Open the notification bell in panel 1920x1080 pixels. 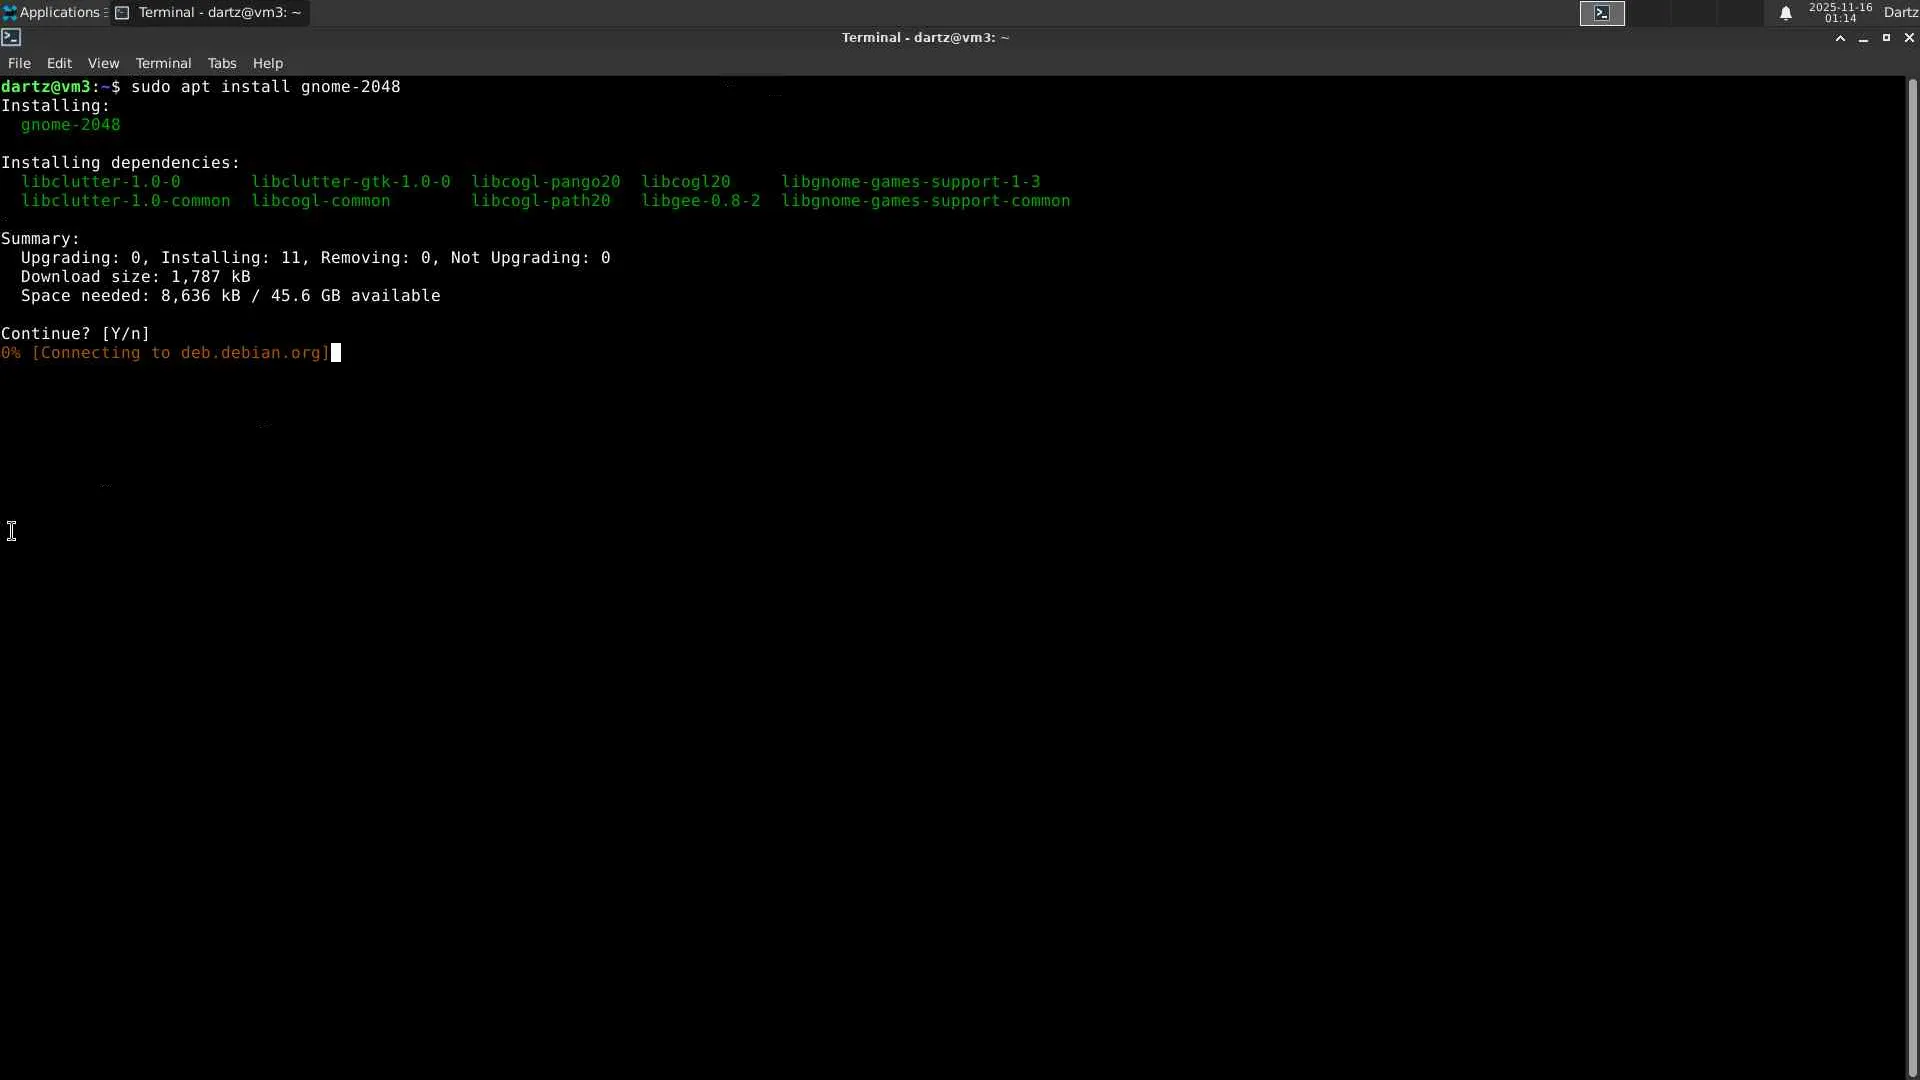1785,13
